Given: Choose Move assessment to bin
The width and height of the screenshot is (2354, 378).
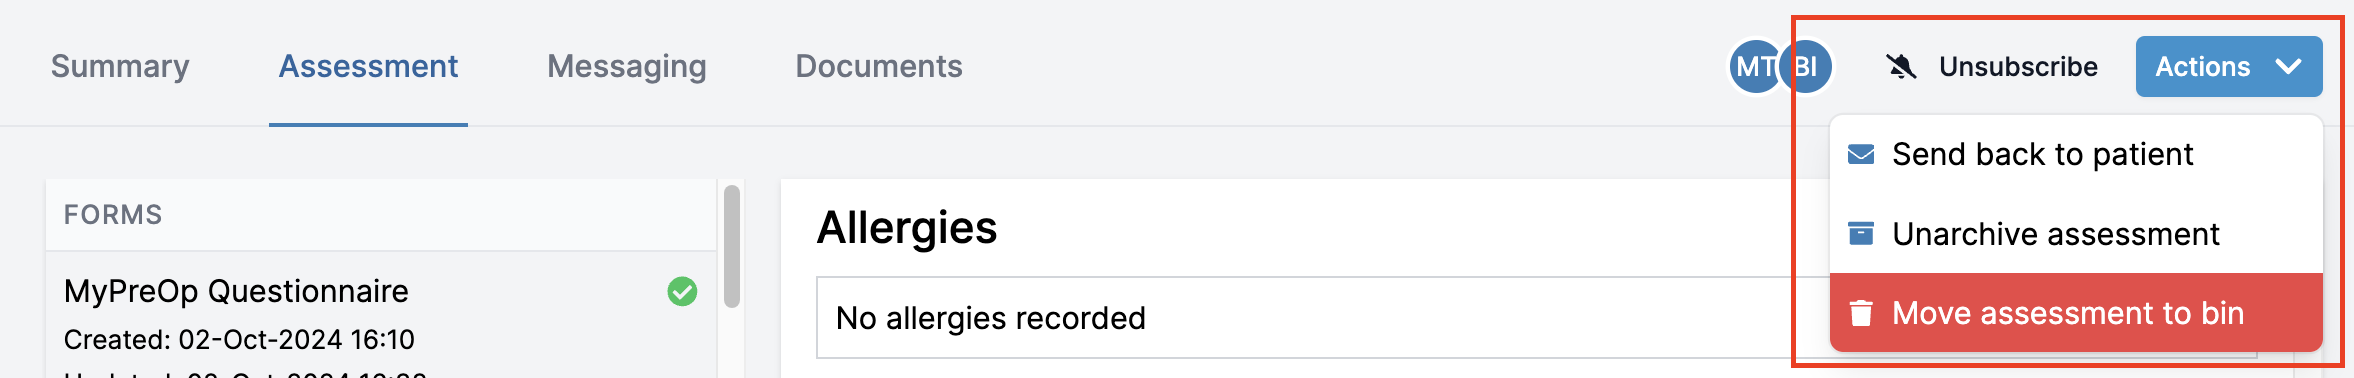Looking at the screenshot, I should (2076, 313).
